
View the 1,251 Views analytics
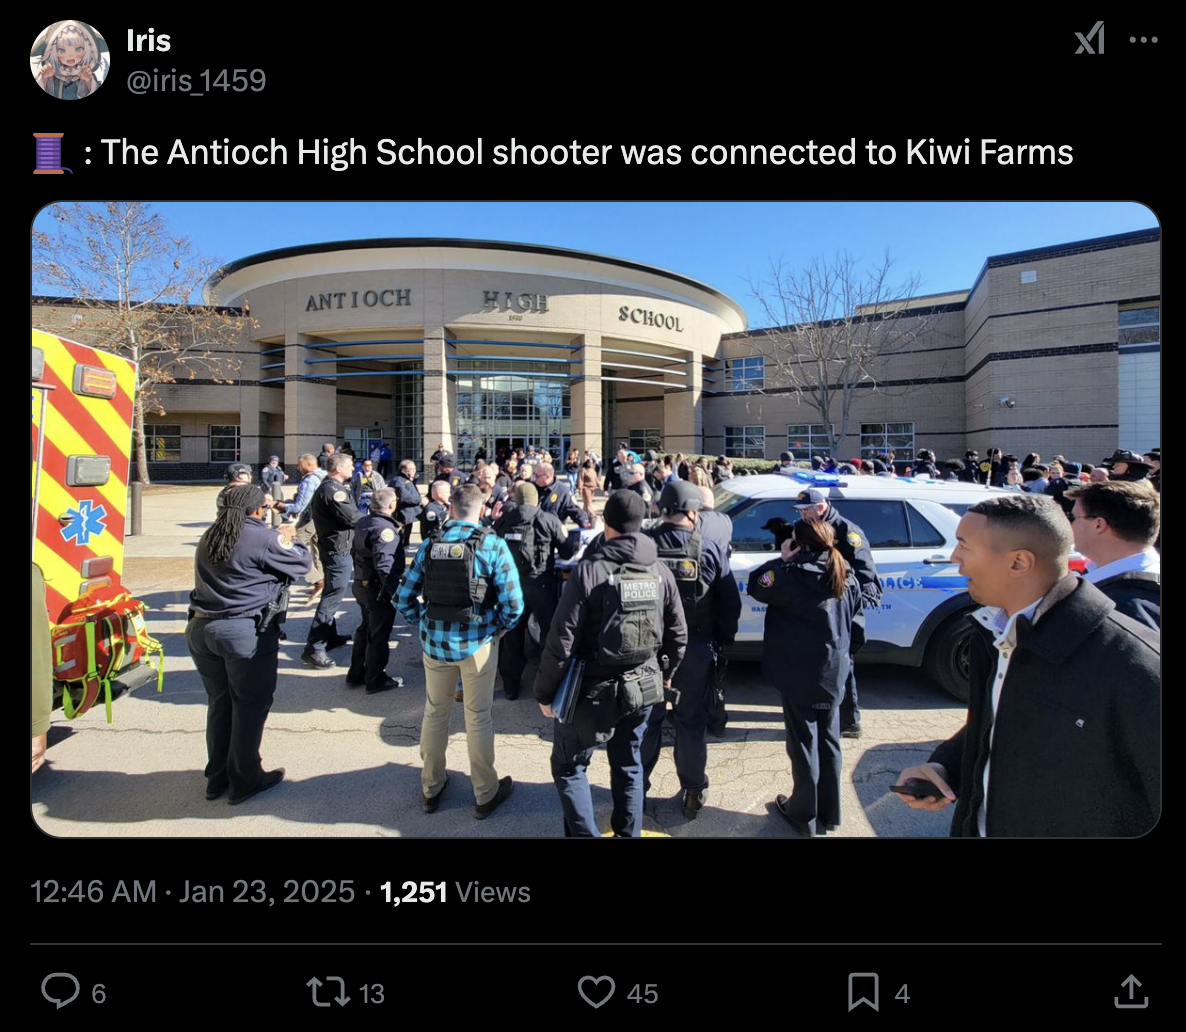(455, 892)
